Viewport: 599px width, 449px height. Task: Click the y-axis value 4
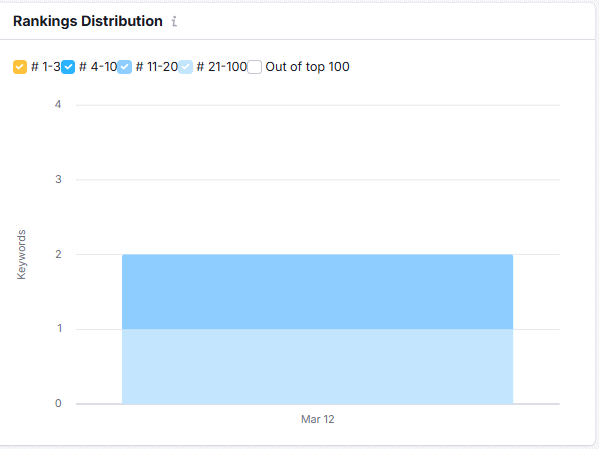click(x=58, y=104)
